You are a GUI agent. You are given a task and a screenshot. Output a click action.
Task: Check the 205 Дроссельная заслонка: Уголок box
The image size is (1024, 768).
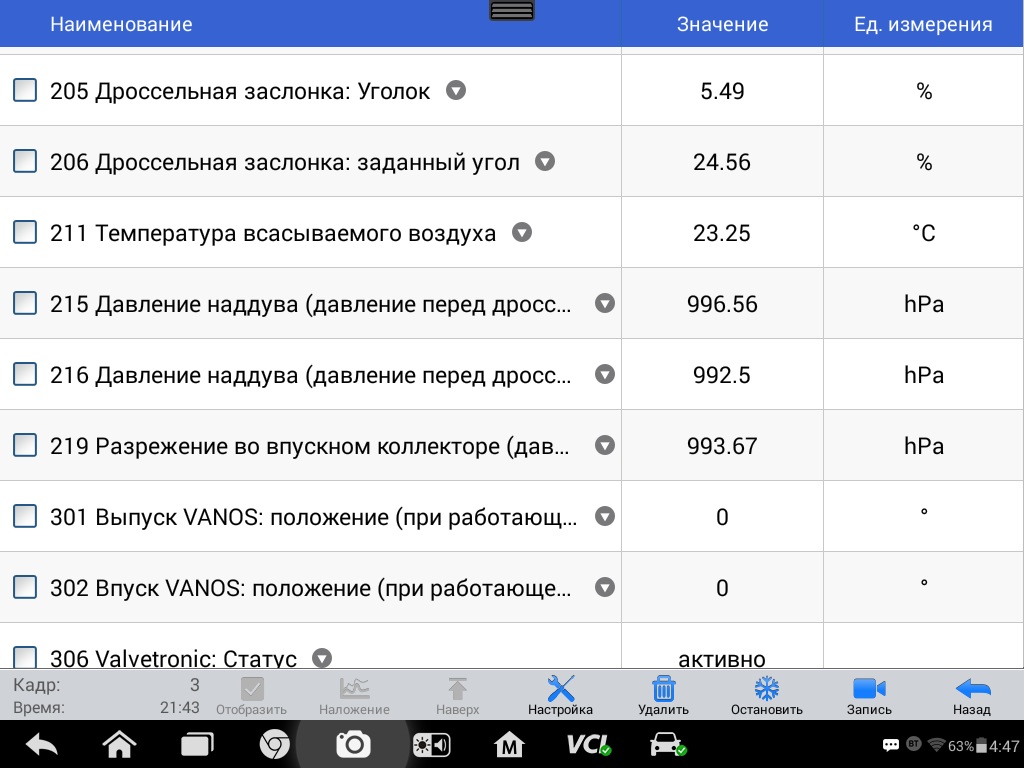tap(25, 91)
